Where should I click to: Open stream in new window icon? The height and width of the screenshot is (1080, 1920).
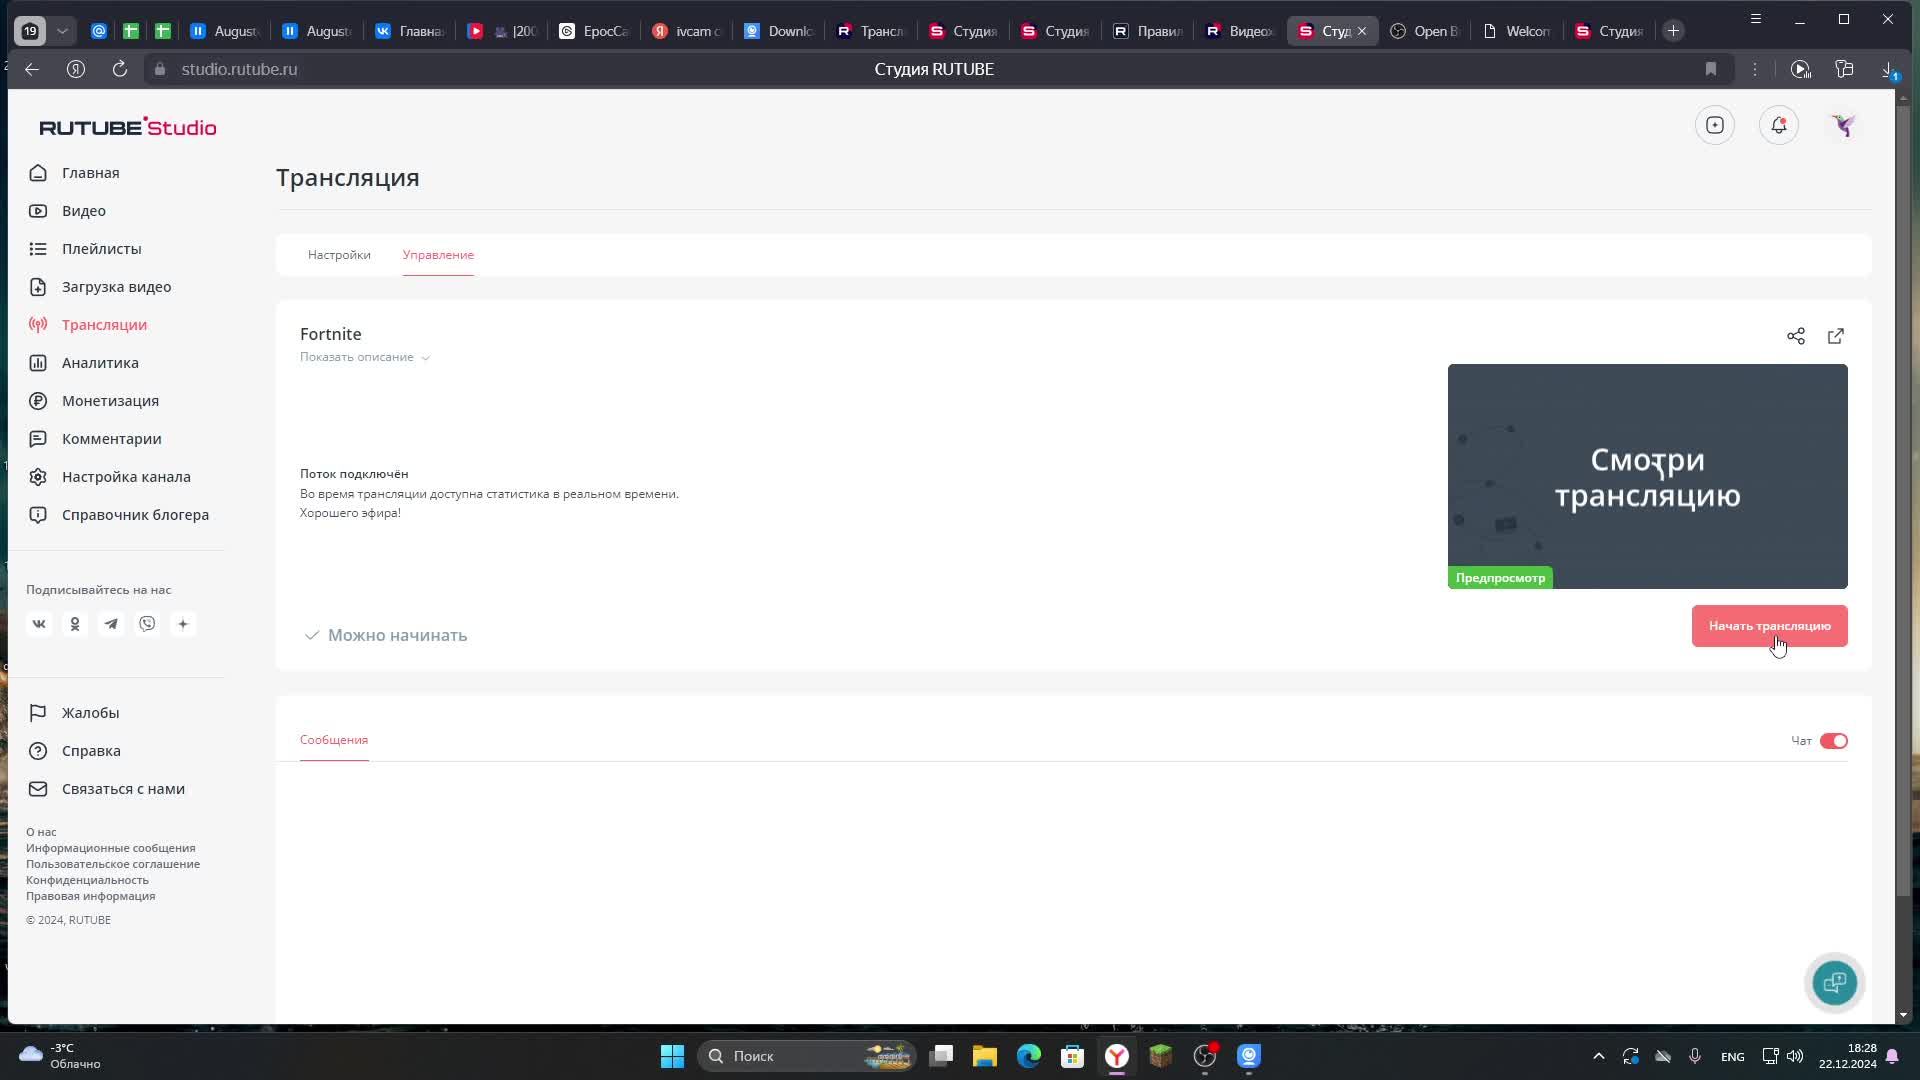click(1836, 336)
